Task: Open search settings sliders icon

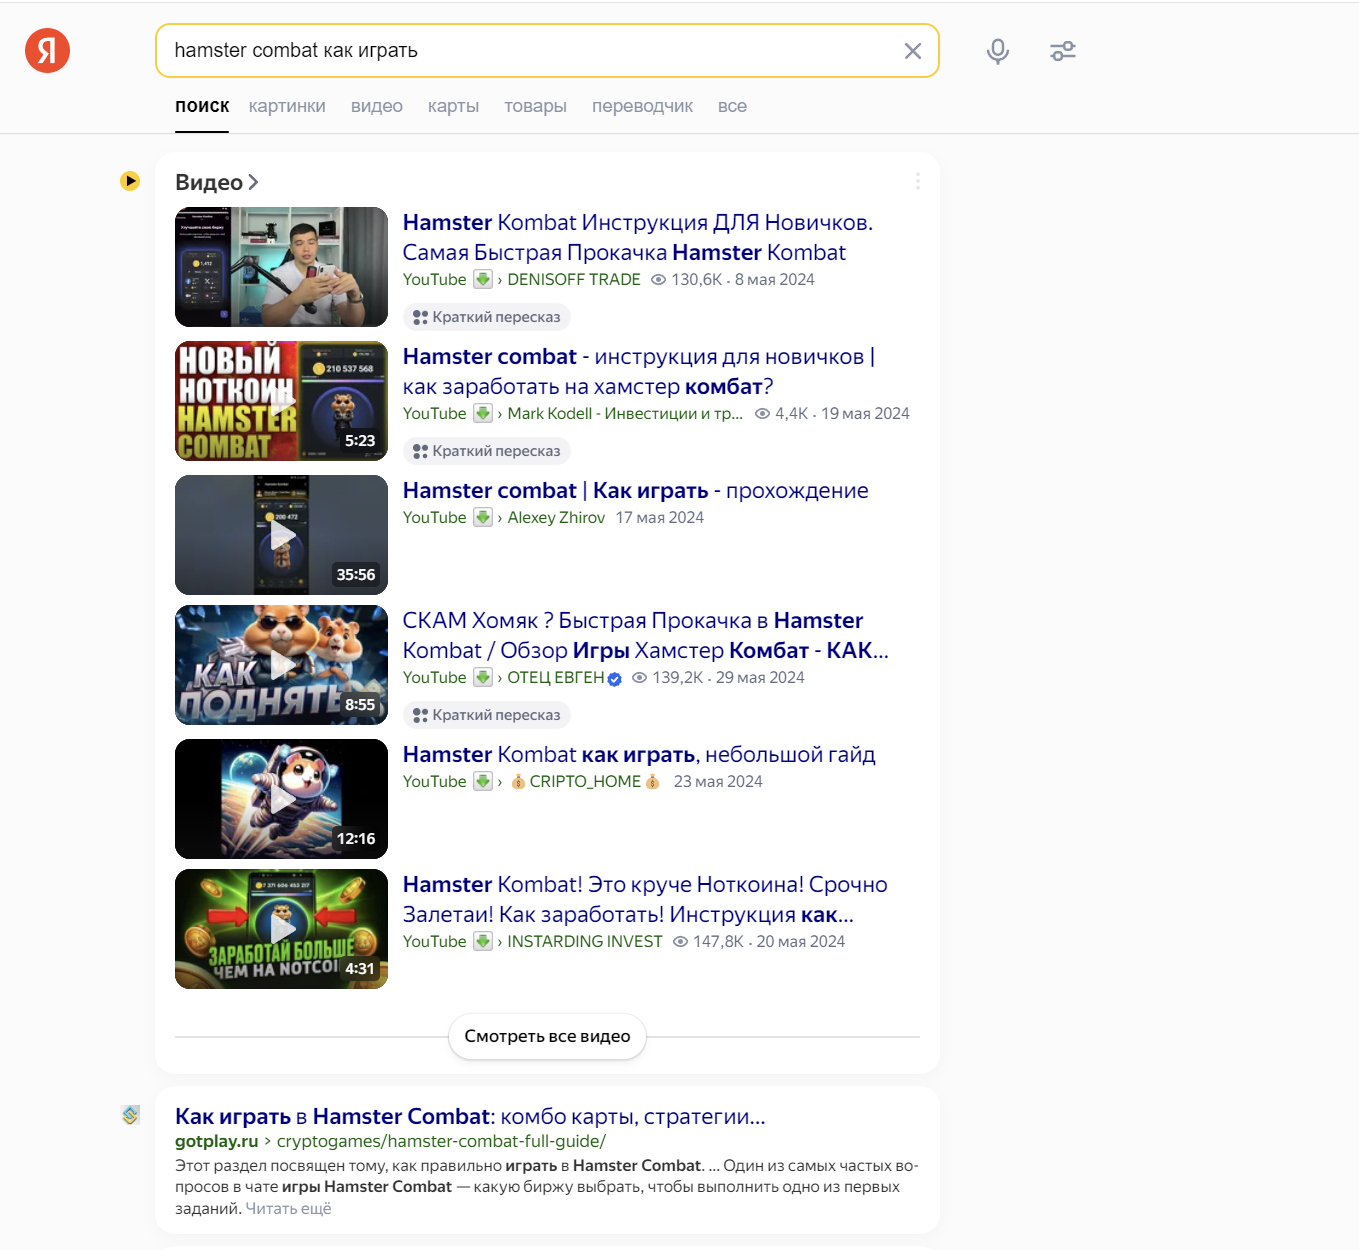Action: [x=1062, y=51]
